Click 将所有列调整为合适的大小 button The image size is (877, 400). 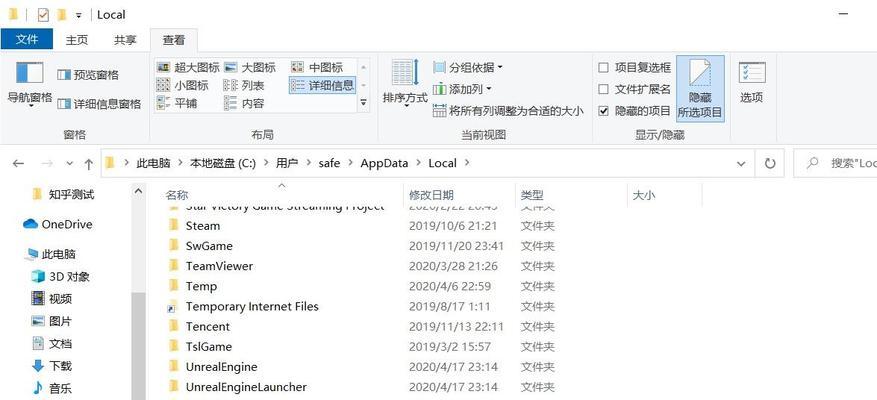(x=508, y=111)
